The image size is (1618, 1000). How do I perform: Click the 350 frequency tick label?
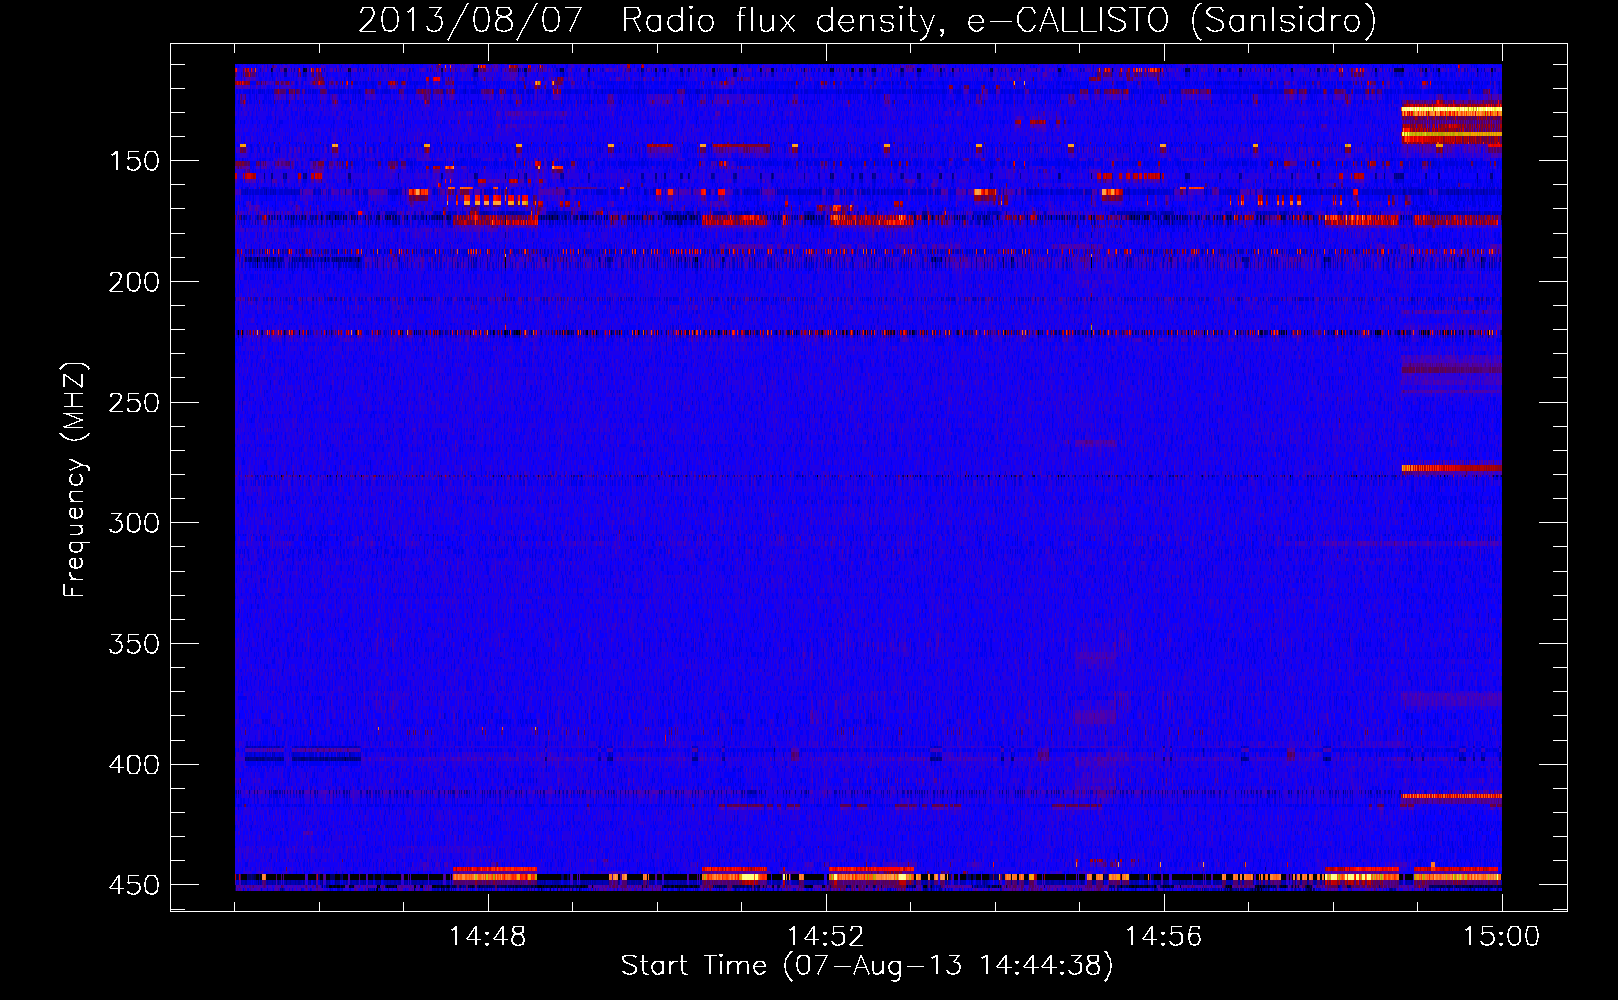pos(134,644)
